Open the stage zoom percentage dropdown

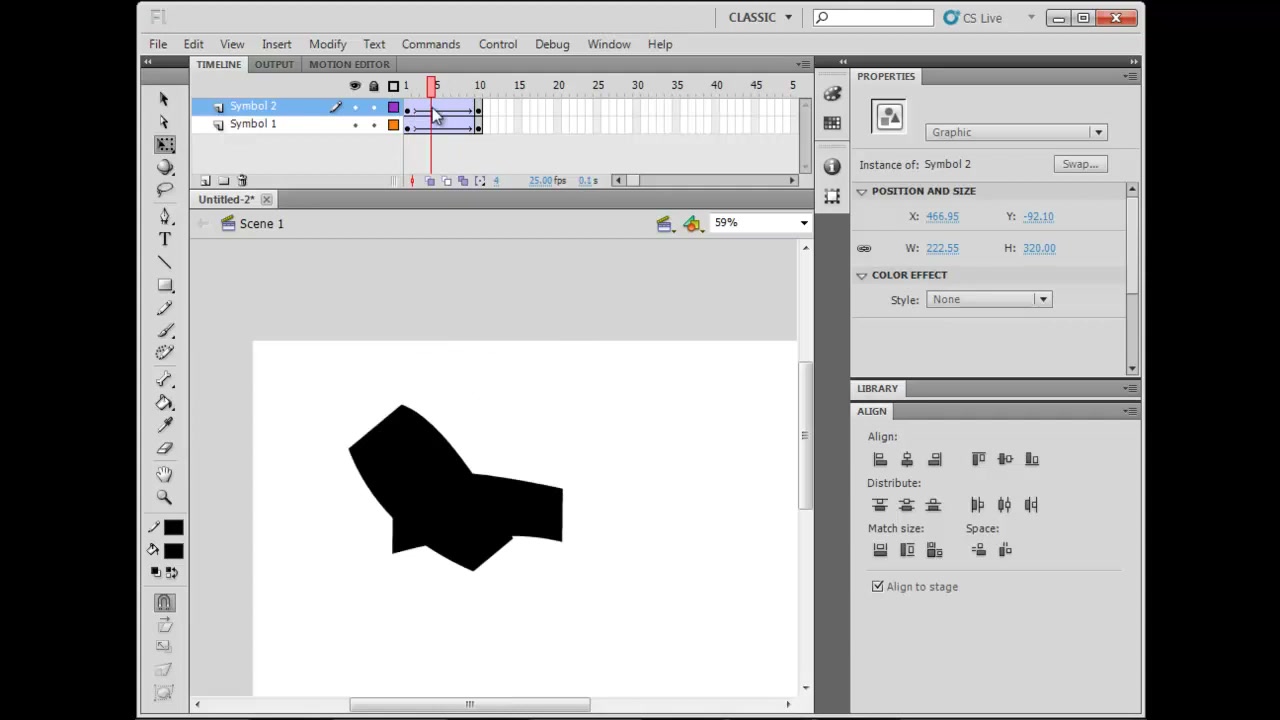pyautogui.click(x=760, y=223)
